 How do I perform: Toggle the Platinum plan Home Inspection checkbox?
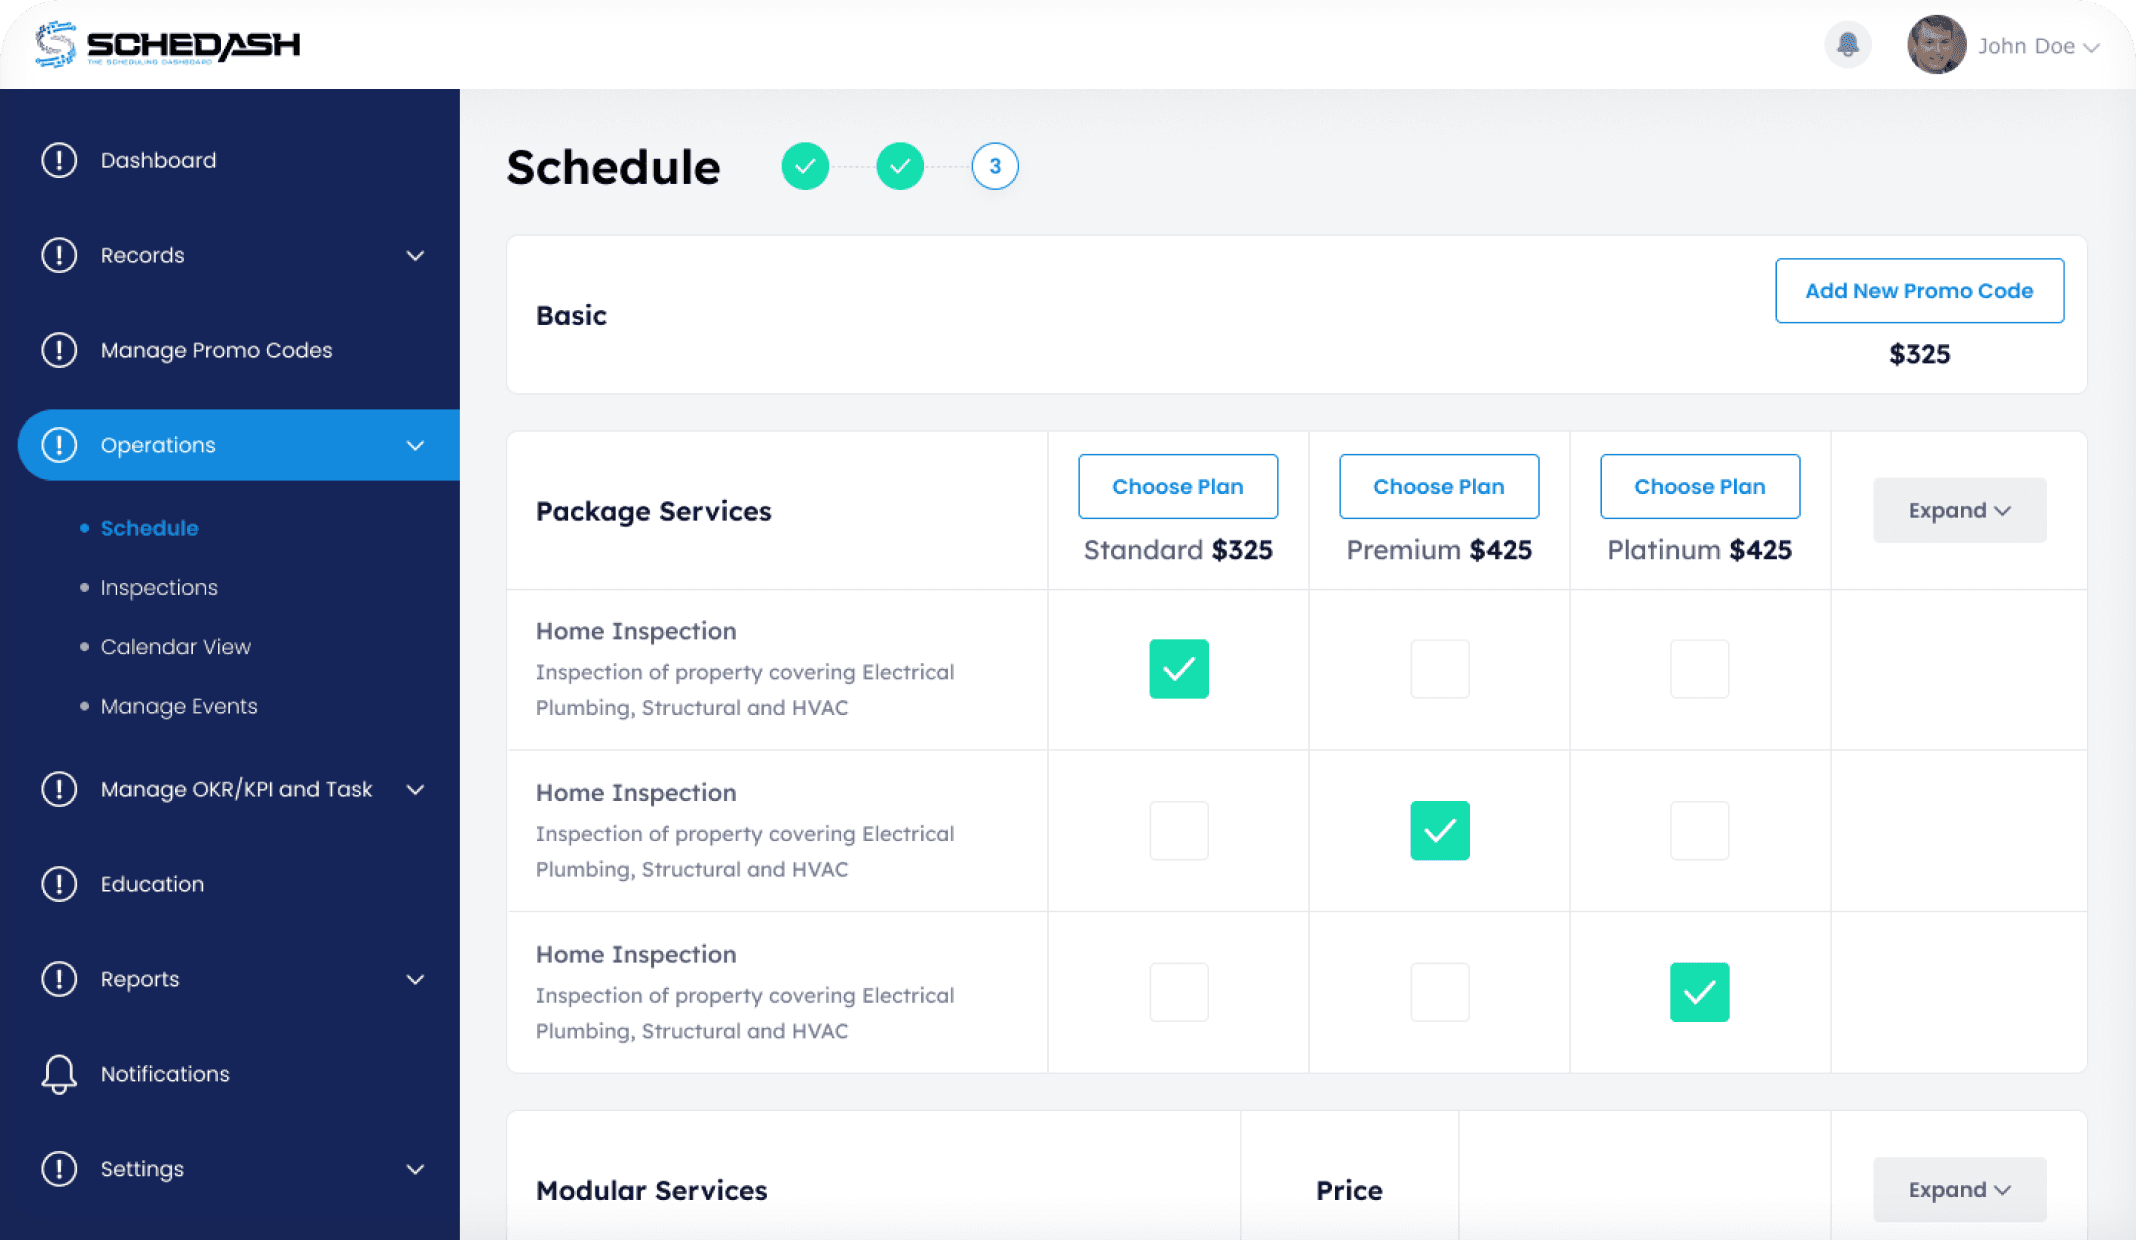[1699, 669]
